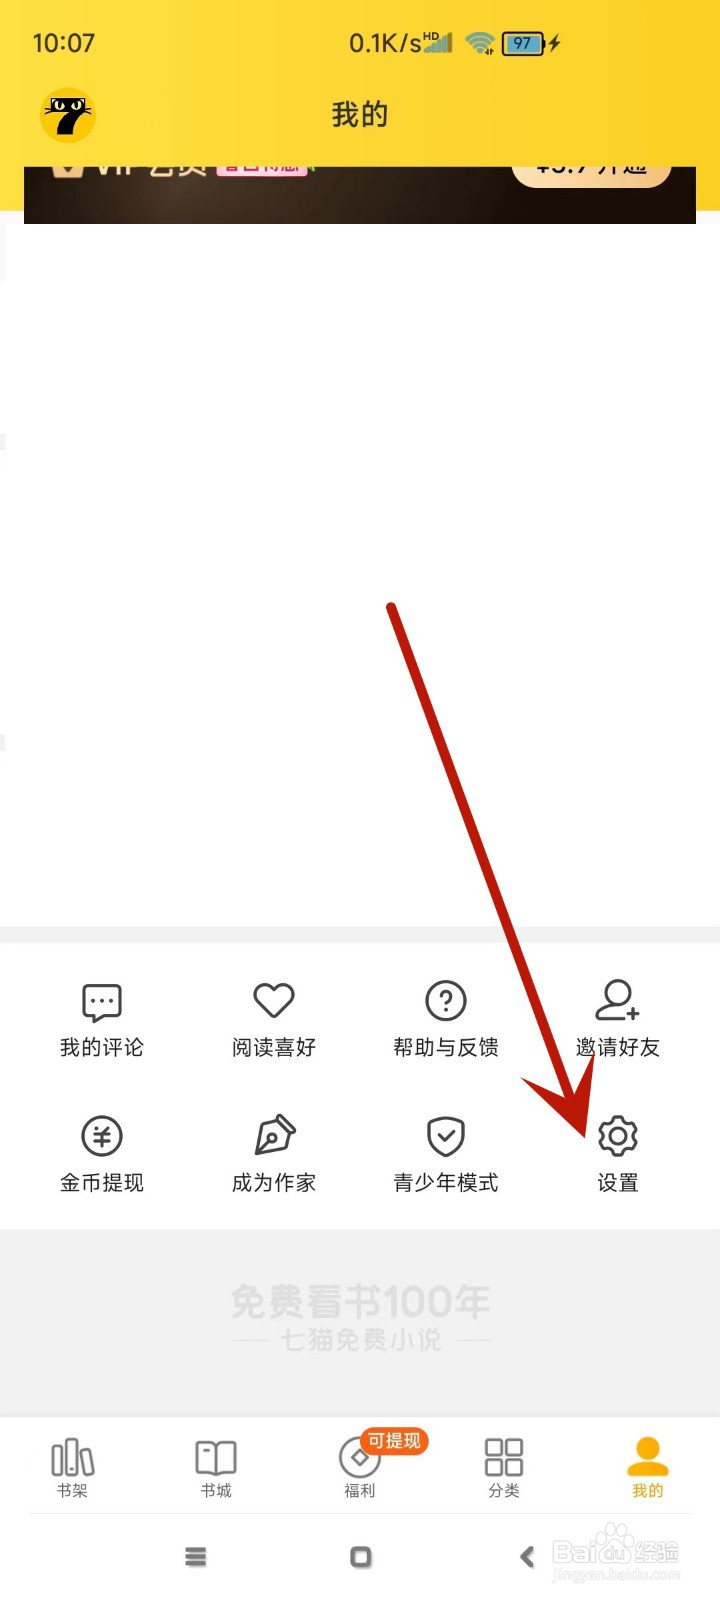Tap the 可提现 badge
720x1600 pixels.
(394, 1441)
